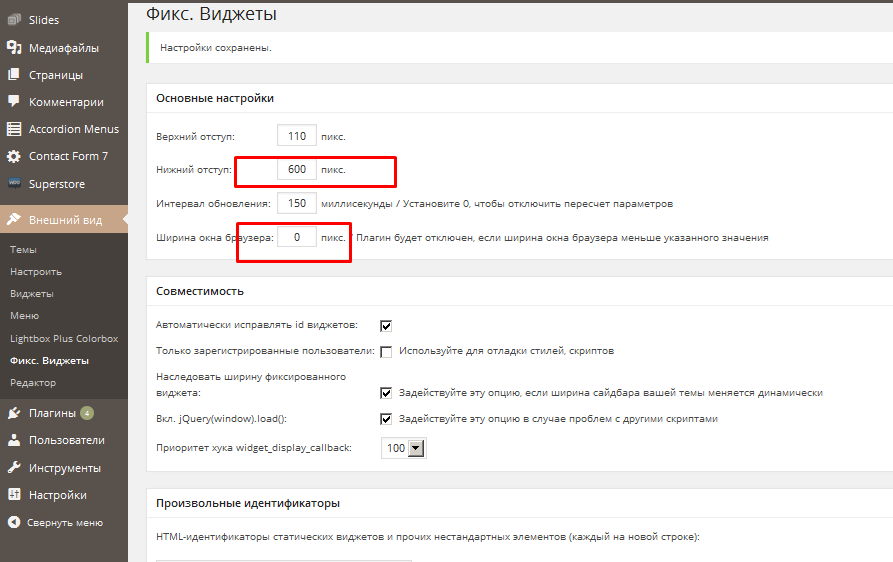The image size is (893, 562).
Task: Click the Интервал обновления field with 150
Action: pyautogui.click(x=297, y=203)
